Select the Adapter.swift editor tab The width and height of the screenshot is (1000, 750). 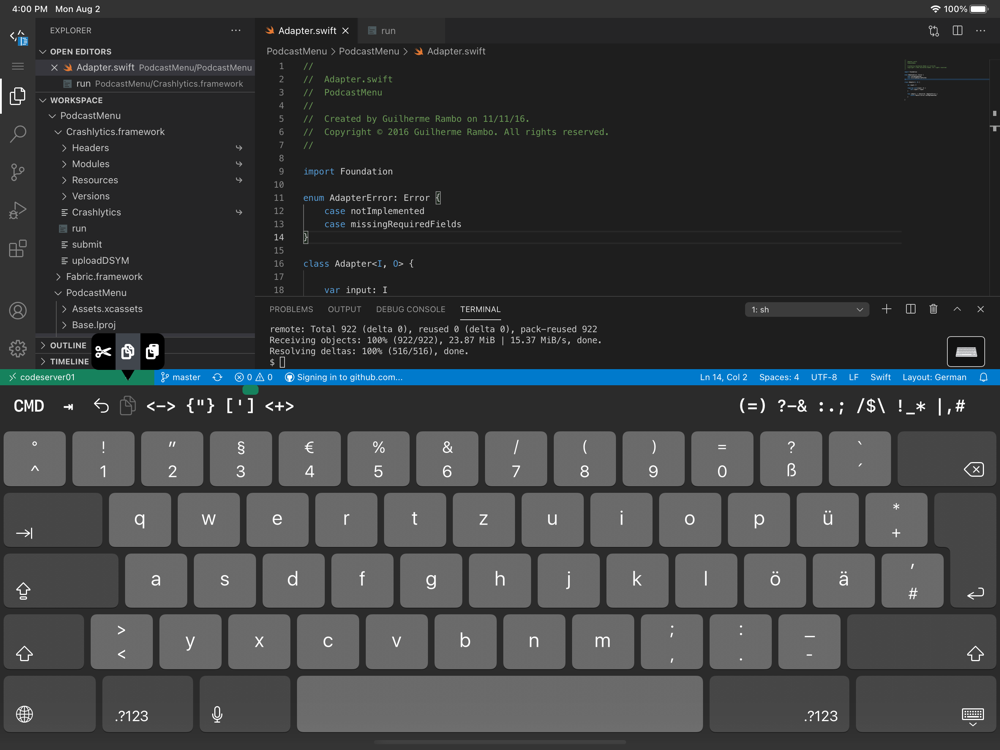(307, 31)
